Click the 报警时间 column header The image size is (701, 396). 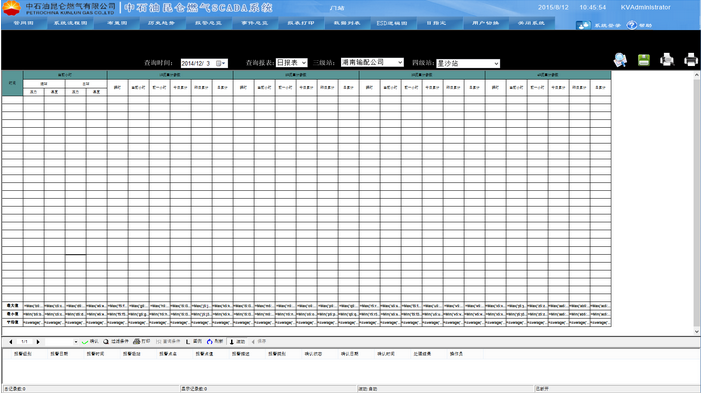95,354
